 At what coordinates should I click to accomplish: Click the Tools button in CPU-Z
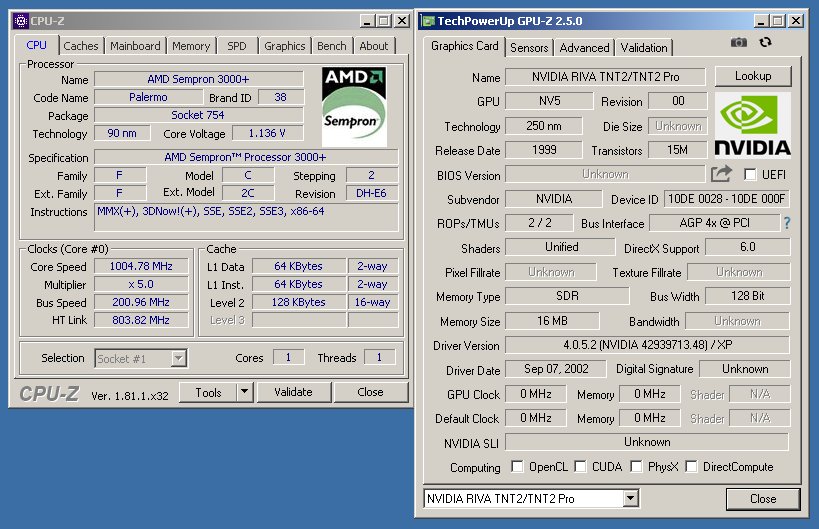[208, 392]
